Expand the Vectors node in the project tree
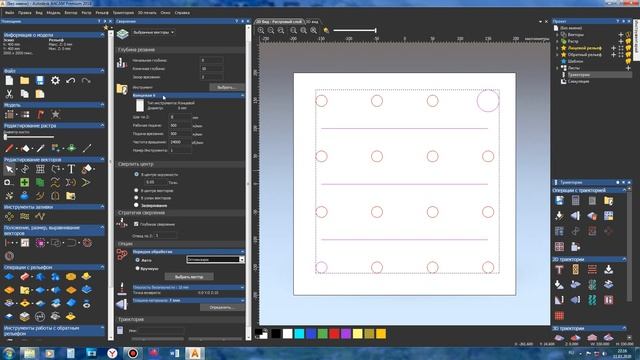This screenshot has height=360, width=640. [557, 35]
